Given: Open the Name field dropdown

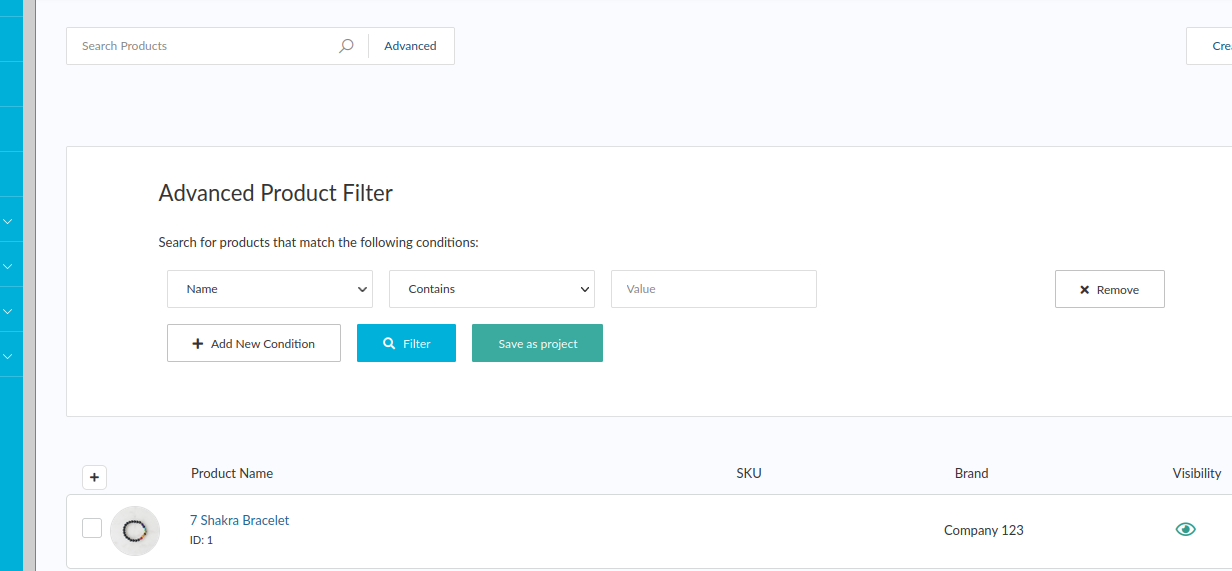Looking at the screenshot, I should [x=270, y=289].
